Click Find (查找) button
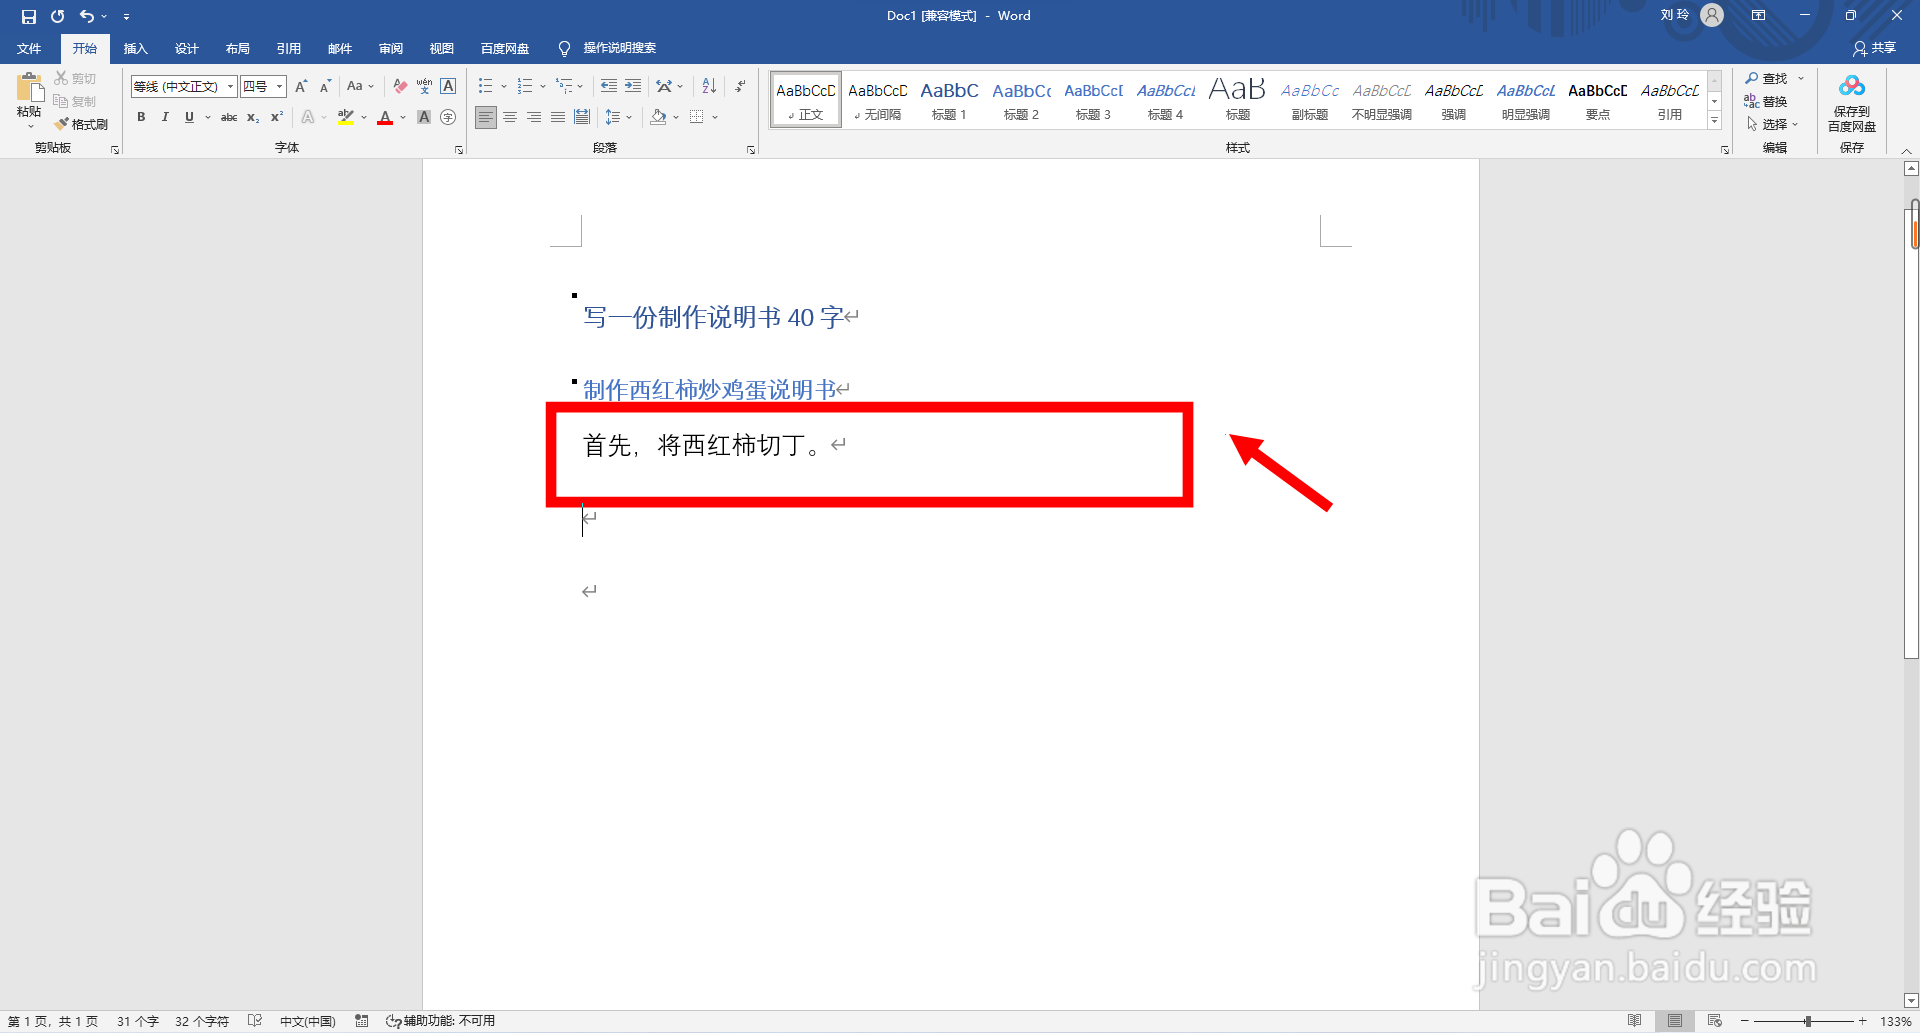This screenshot has height=1033, width=1920. (1767, 78)
